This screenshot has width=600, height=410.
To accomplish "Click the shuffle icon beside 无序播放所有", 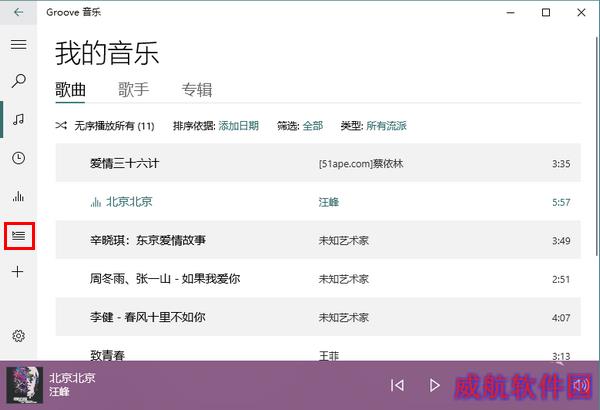I will [x=61, y=125].
